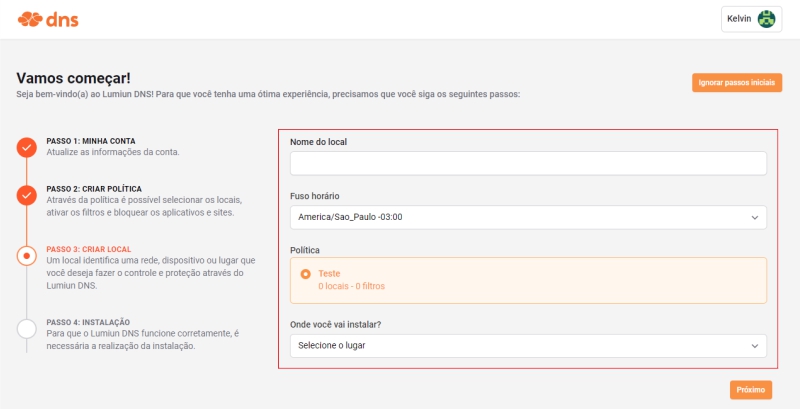Open the 'Selecione o lugar' dropdown
The image size is (800, 409).
[528, 346]
